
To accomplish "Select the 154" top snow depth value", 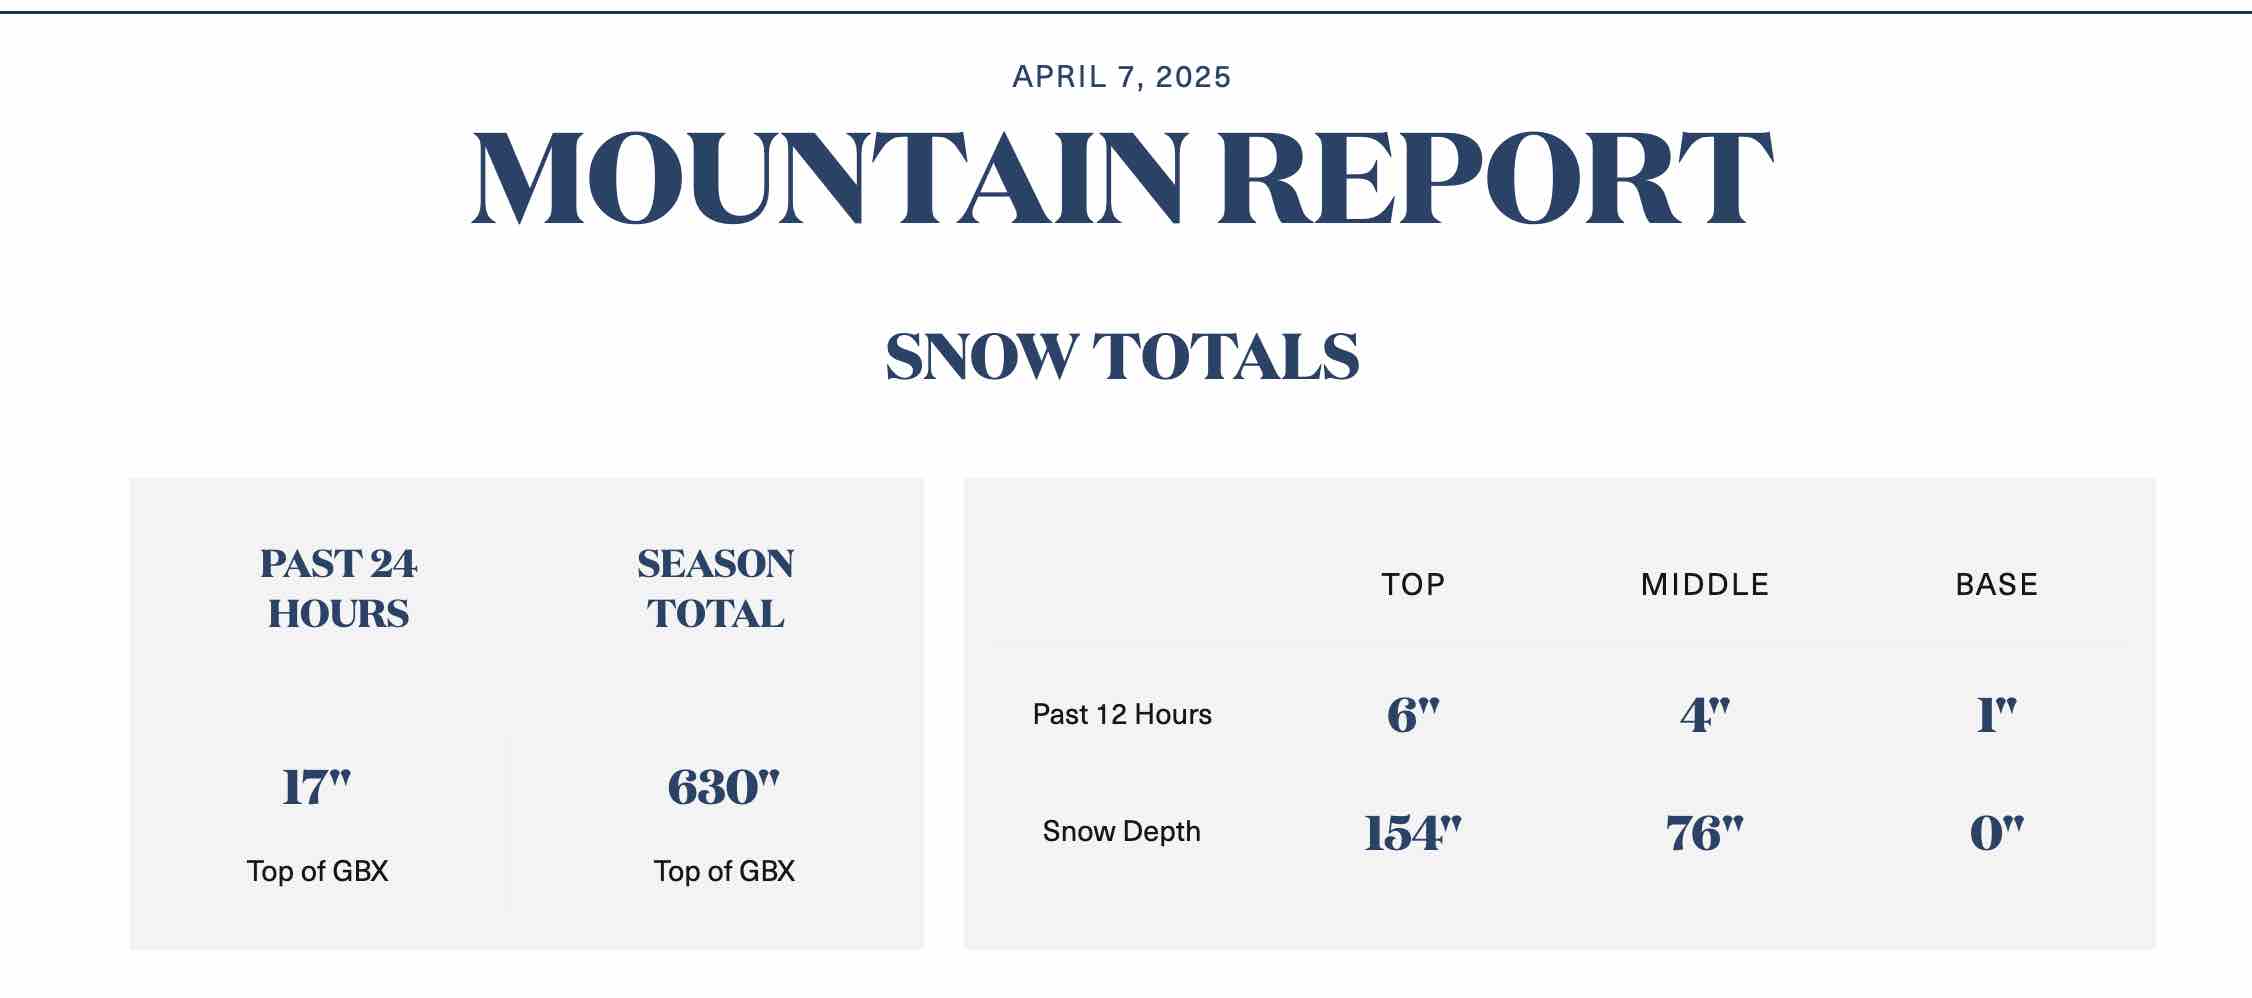I will [1413, 833].
